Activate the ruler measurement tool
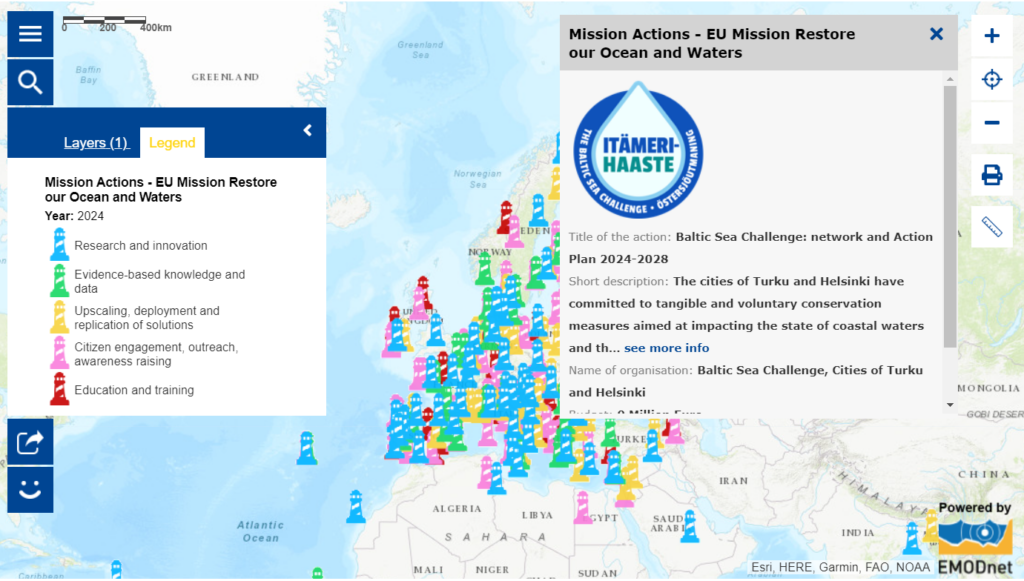Image resolution: width=1024 pixels, height=581 pixels. click(x=992, y=227)
